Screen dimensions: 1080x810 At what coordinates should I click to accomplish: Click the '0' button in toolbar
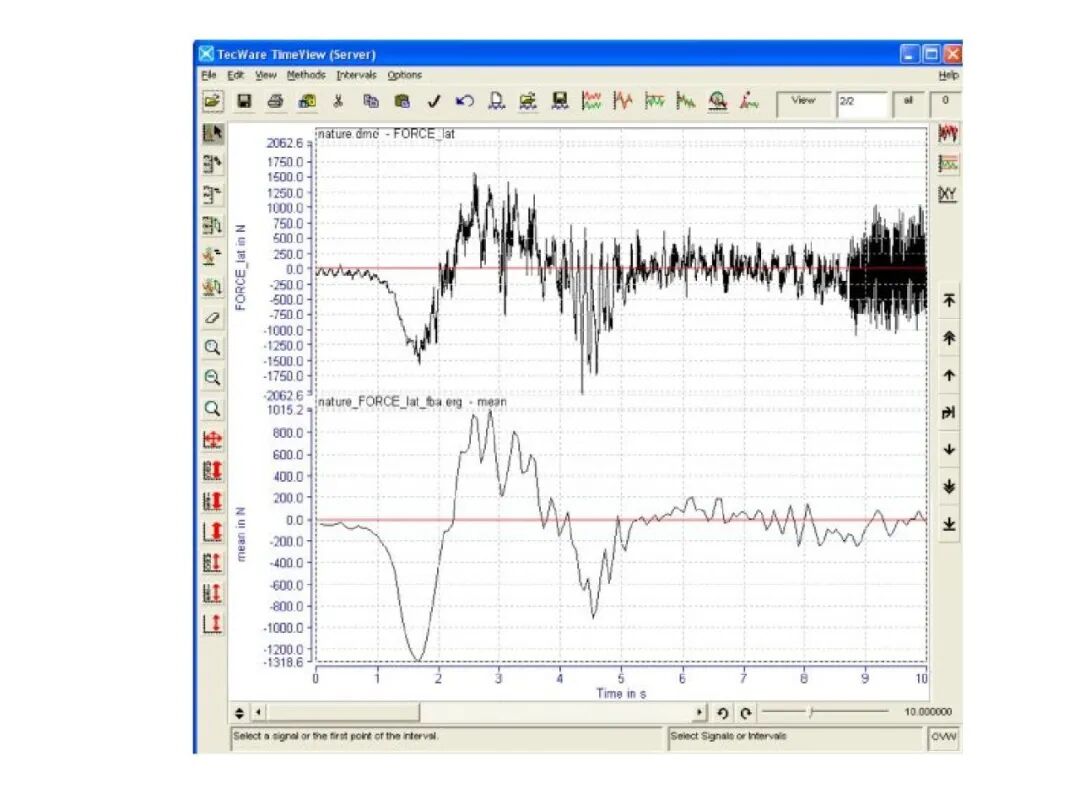(946, 103)
